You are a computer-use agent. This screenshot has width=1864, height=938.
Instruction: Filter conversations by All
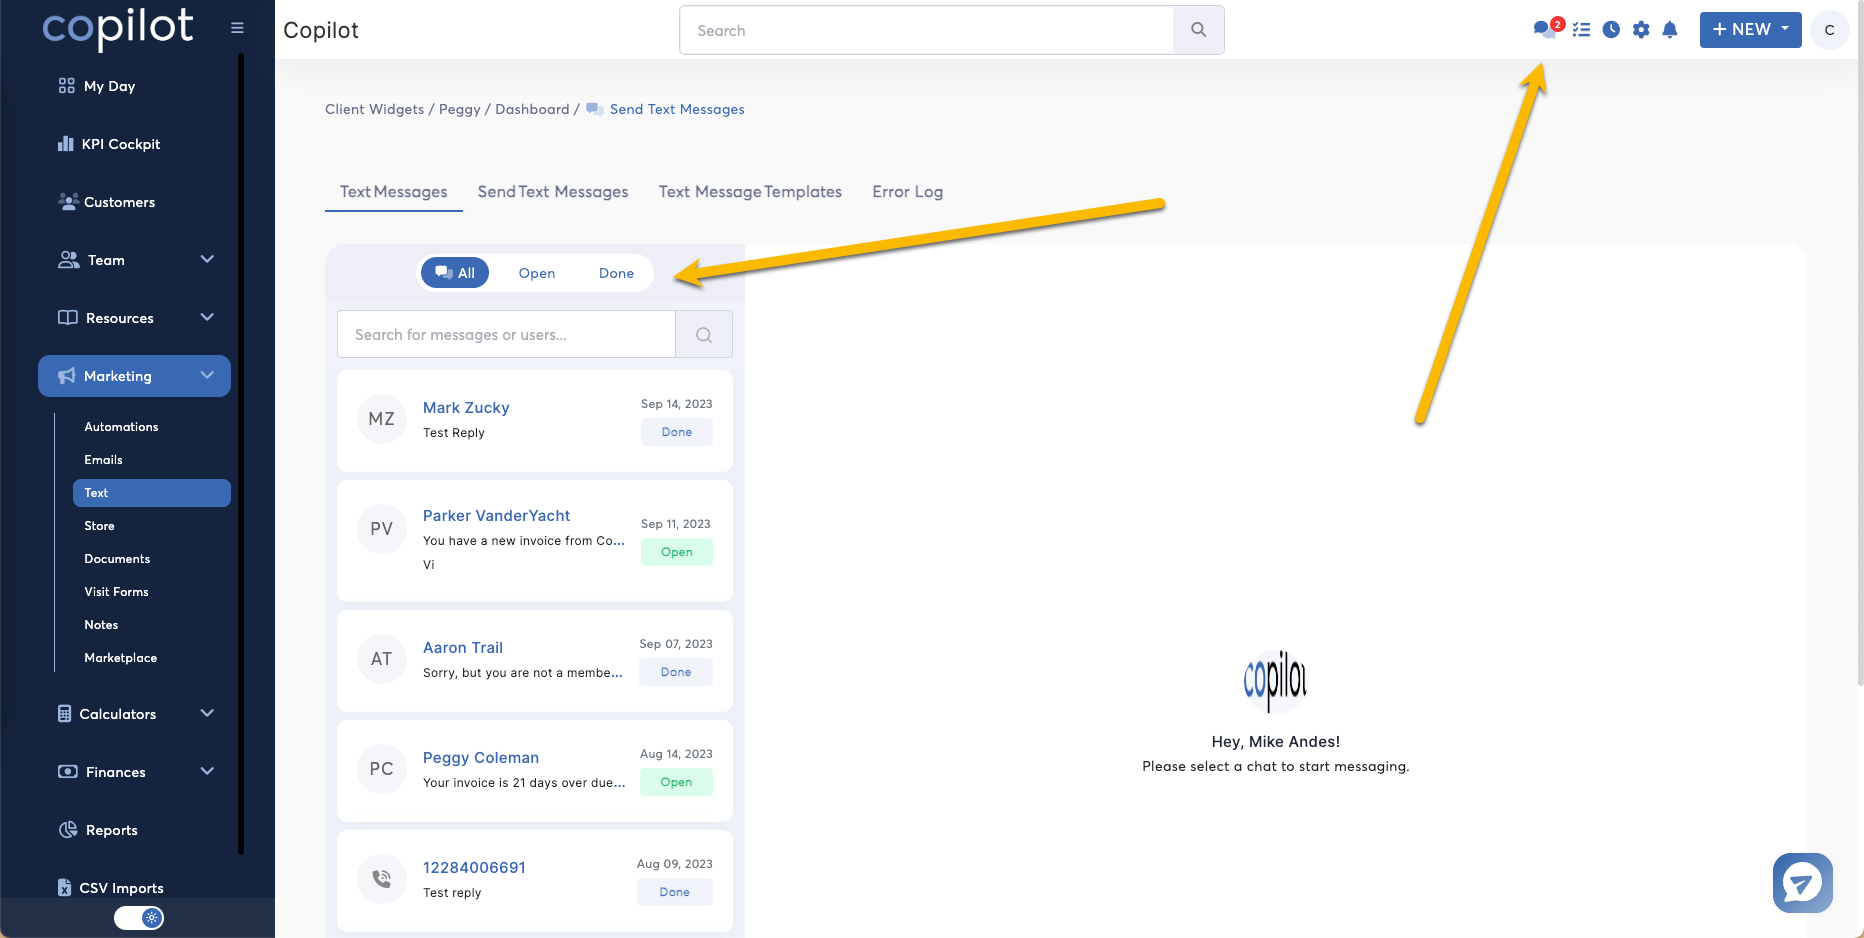point(455,273)
